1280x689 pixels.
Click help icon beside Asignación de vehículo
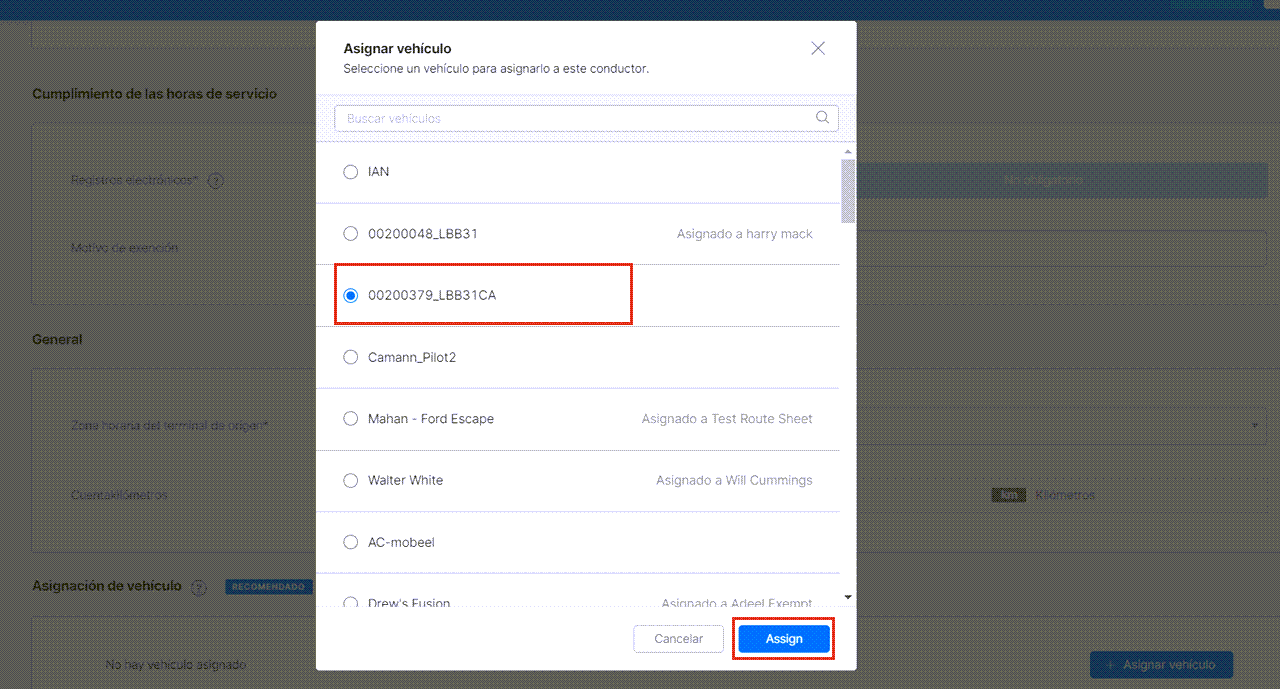coord(198,587)
